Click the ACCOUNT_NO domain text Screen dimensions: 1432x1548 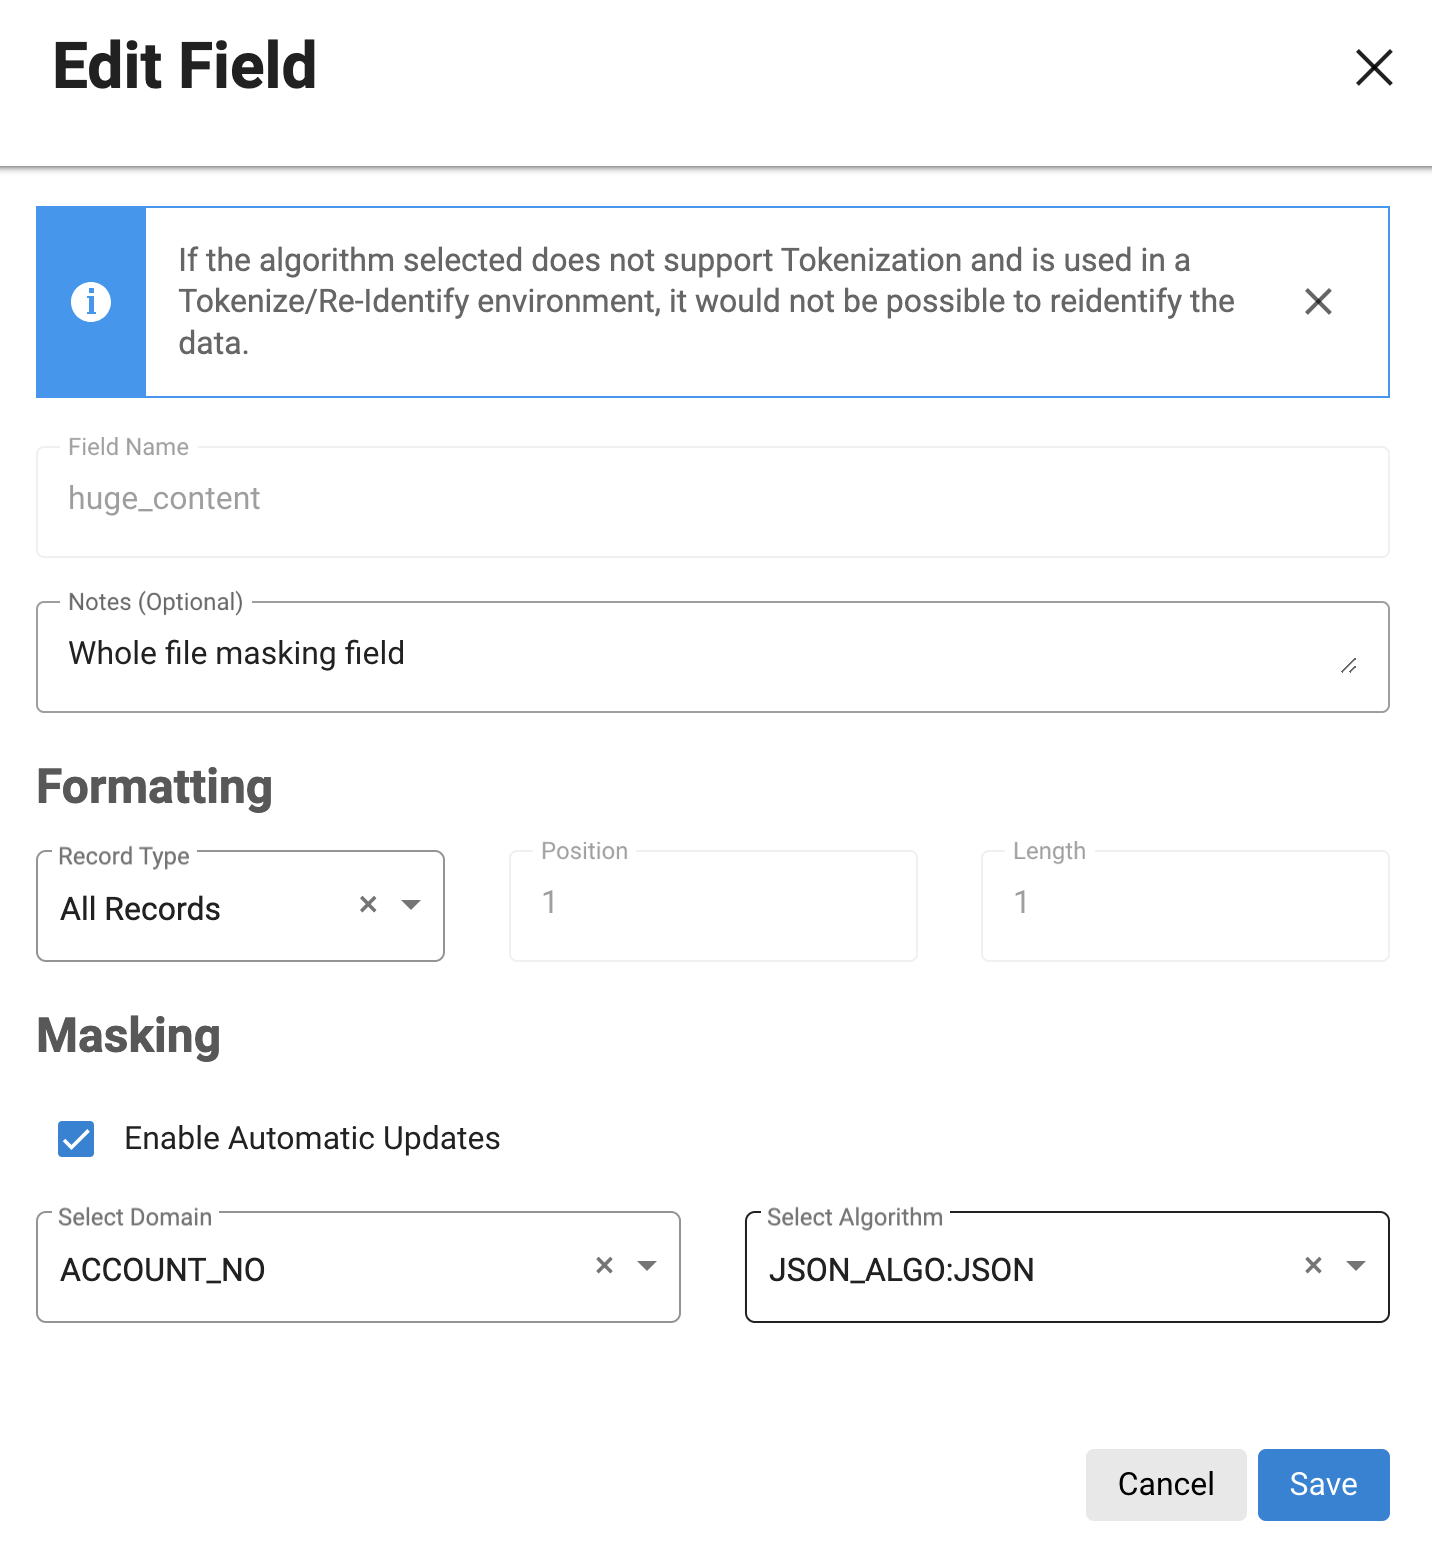(163, 1269)
